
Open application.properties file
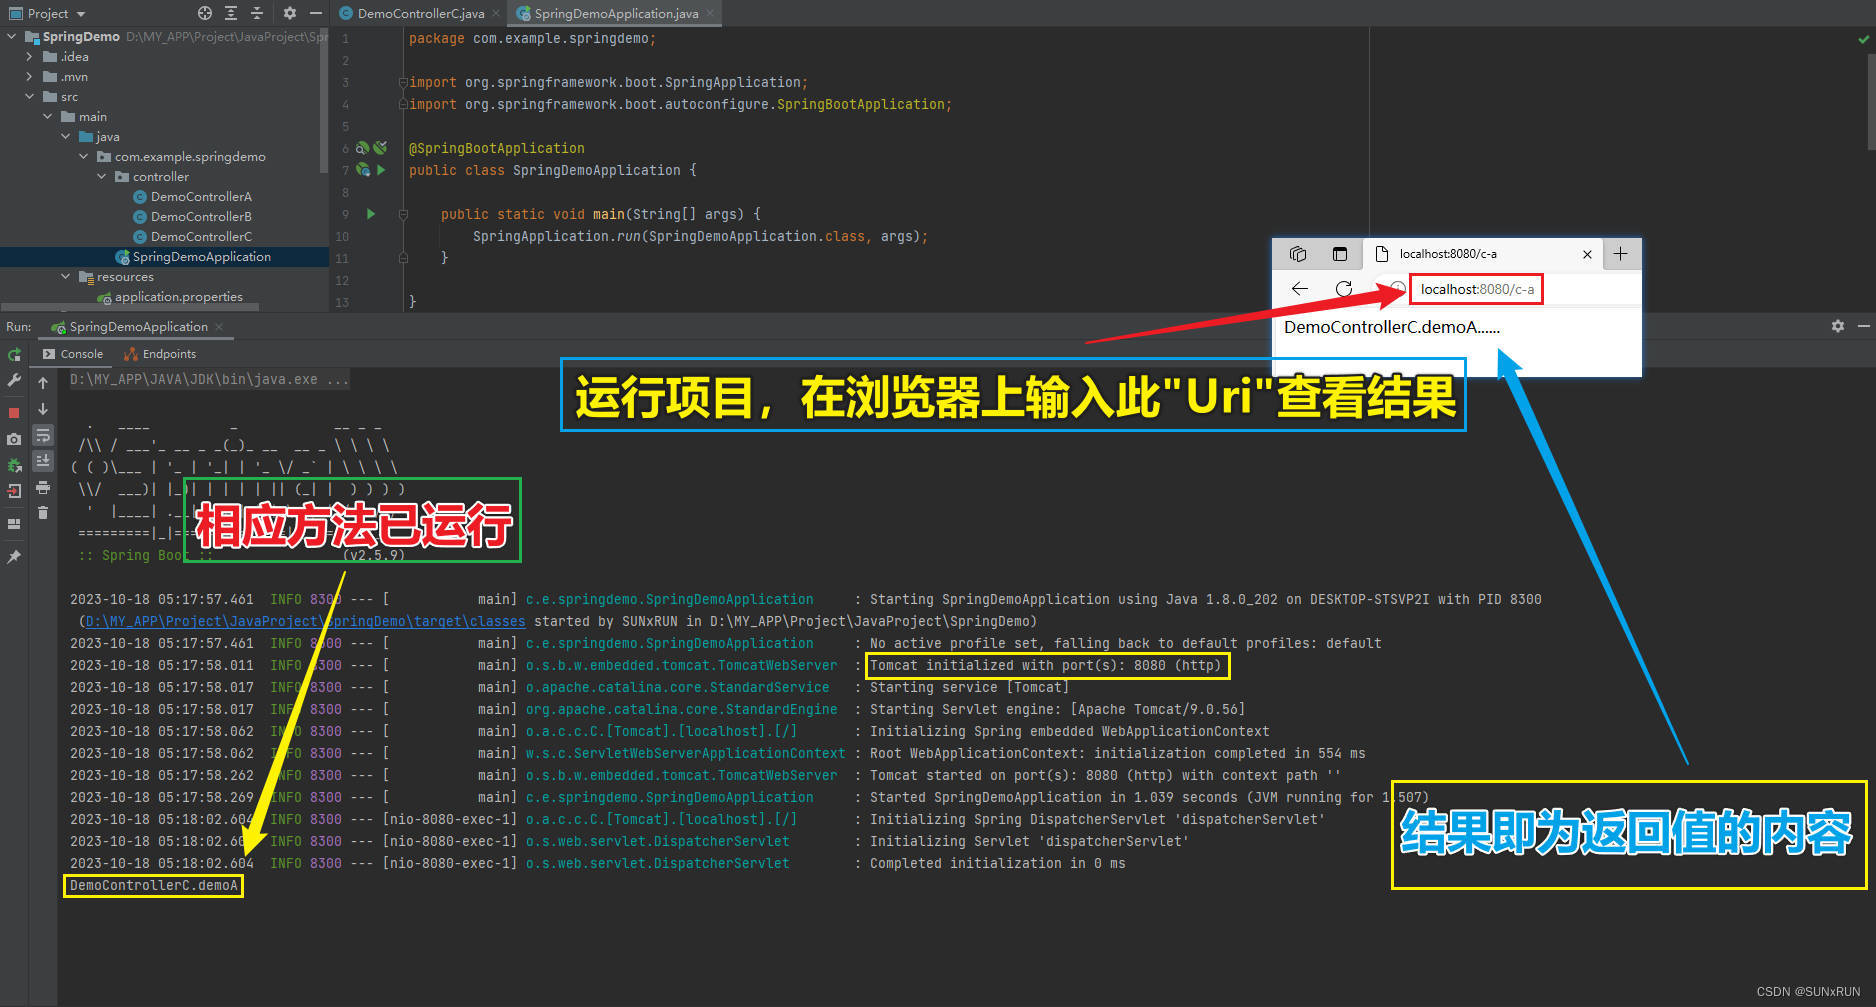tap(170, 297)
